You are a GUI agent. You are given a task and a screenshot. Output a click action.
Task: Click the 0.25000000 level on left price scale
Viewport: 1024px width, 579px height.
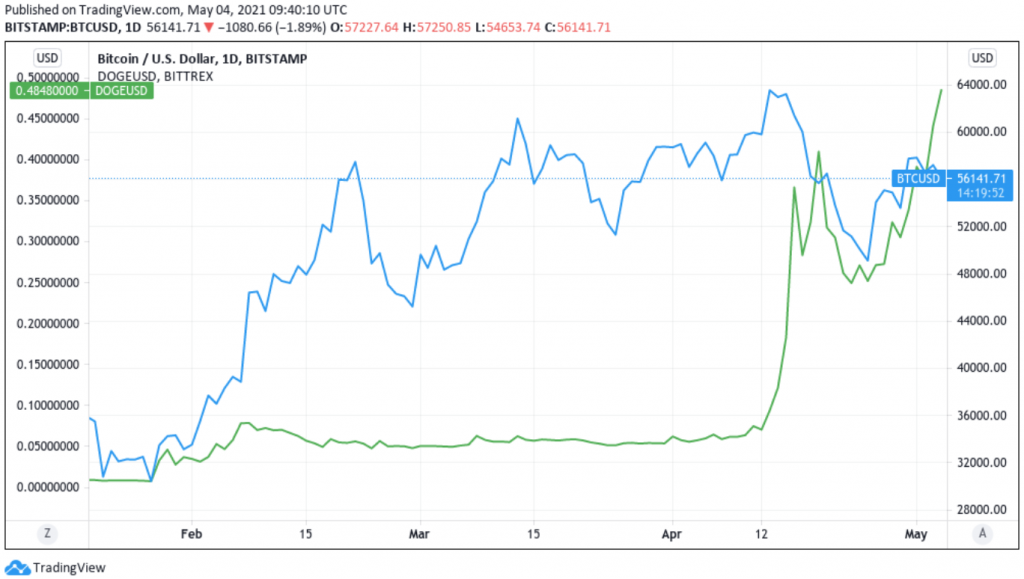[x=48, y=283]
